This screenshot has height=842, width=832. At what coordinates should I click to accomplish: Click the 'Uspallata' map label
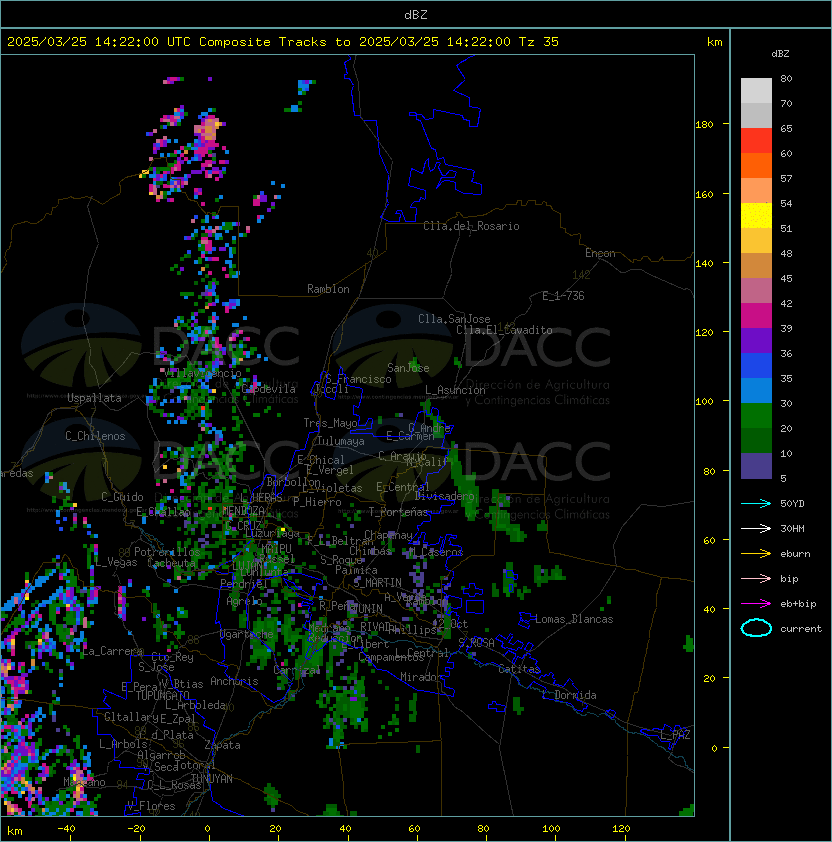[x=94, y=398]
